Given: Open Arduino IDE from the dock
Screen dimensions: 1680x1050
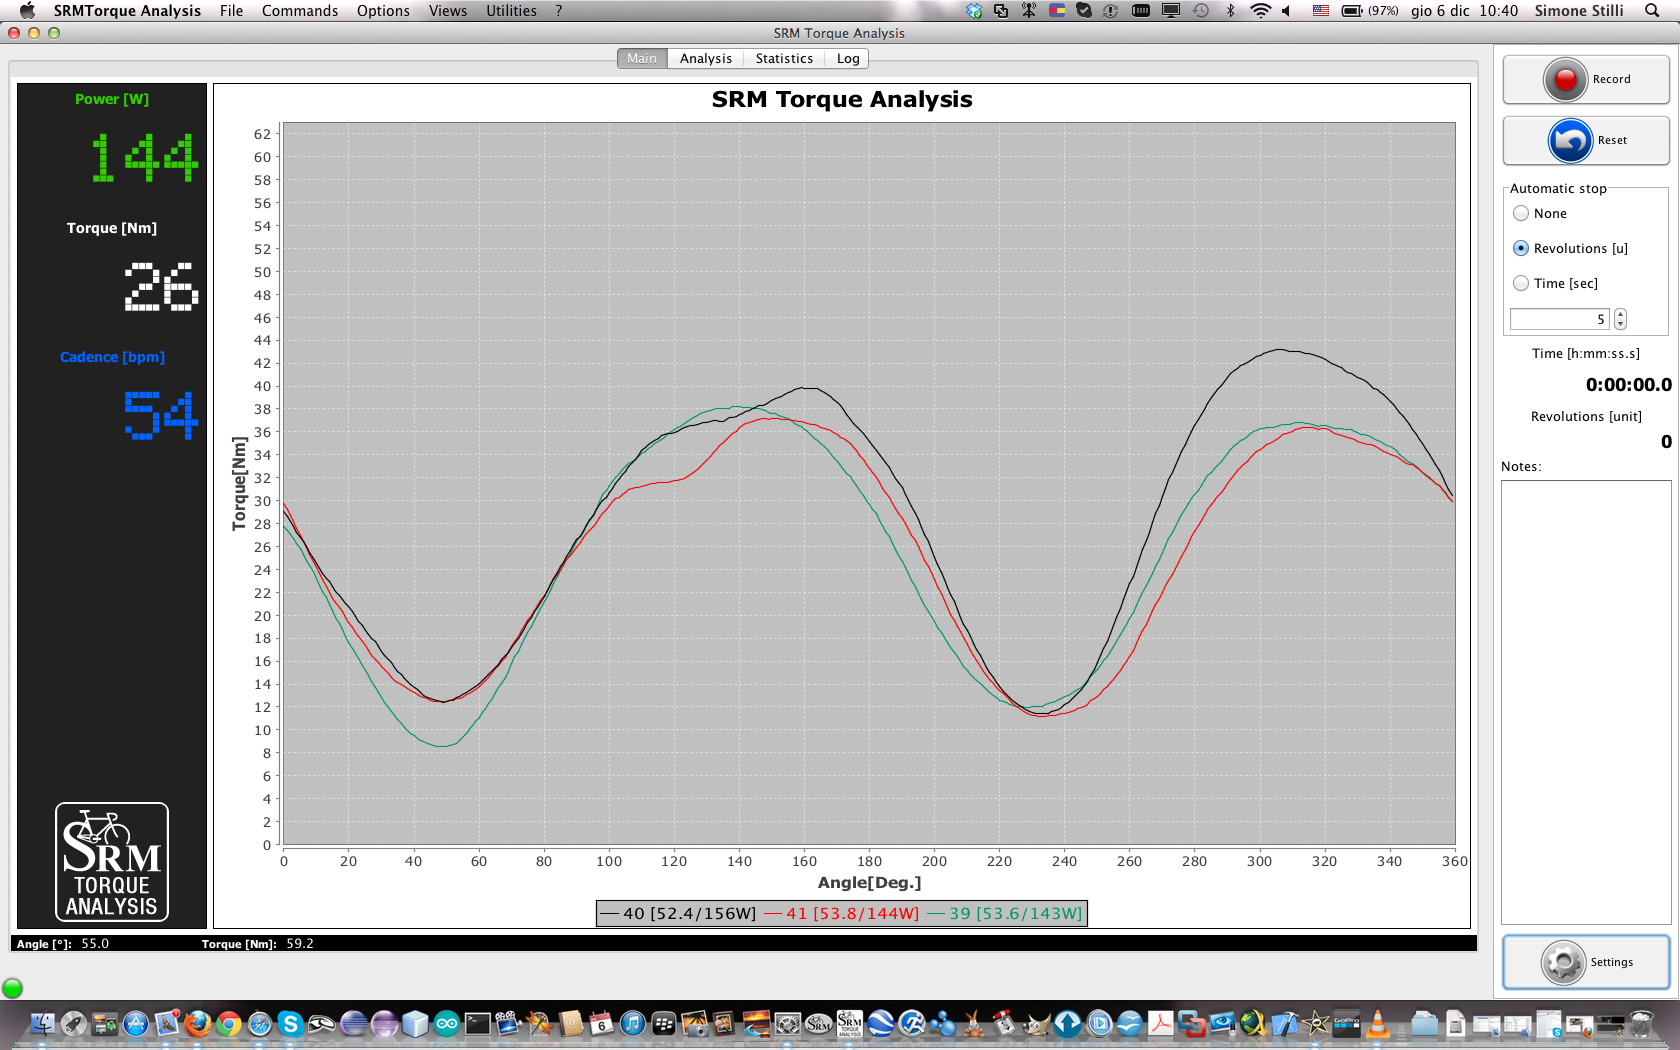Looking at the screenshot, I should [x=446, y=1023].
